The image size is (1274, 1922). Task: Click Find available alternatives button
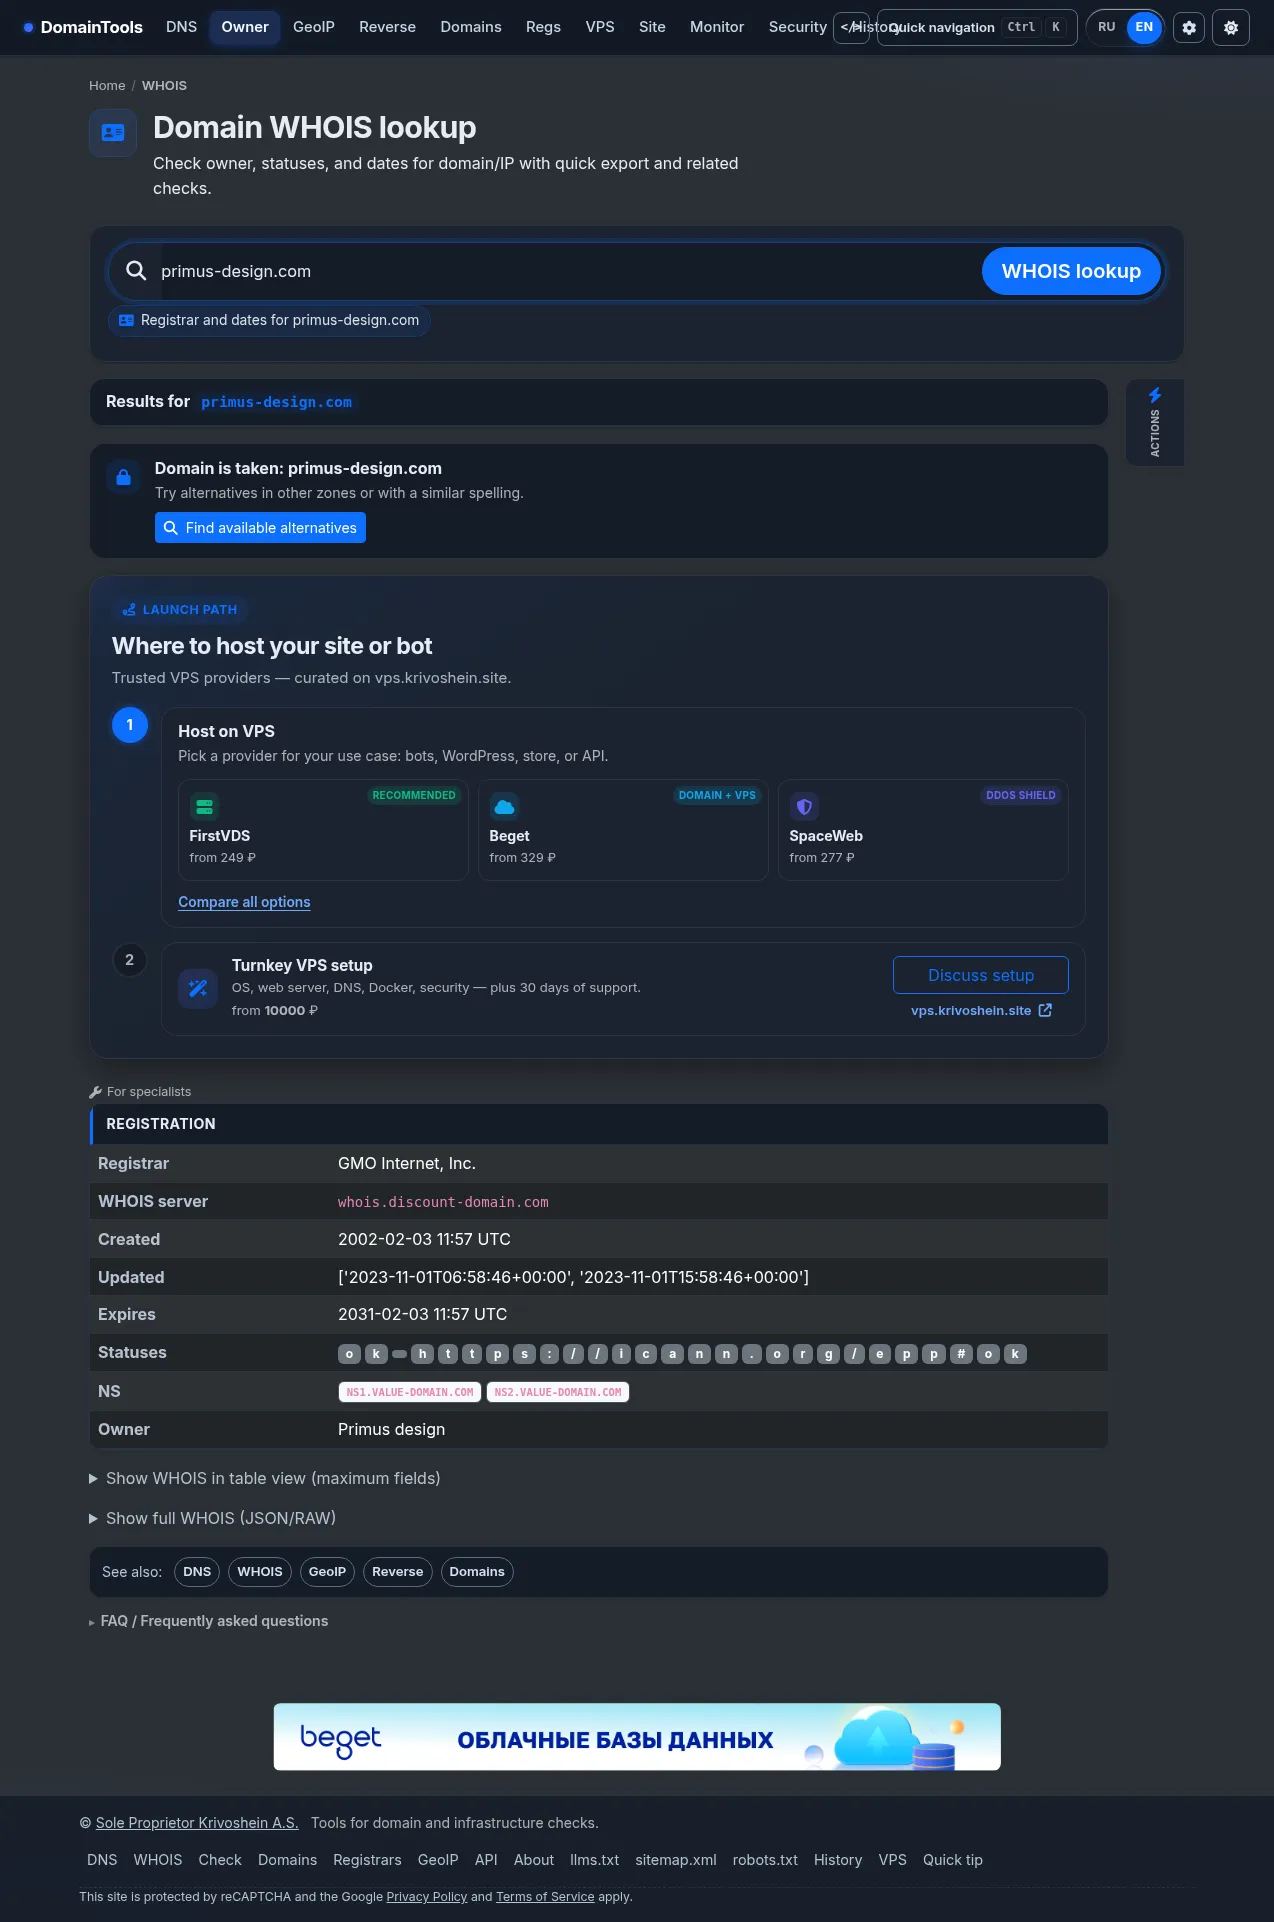[x=260, y=528]
